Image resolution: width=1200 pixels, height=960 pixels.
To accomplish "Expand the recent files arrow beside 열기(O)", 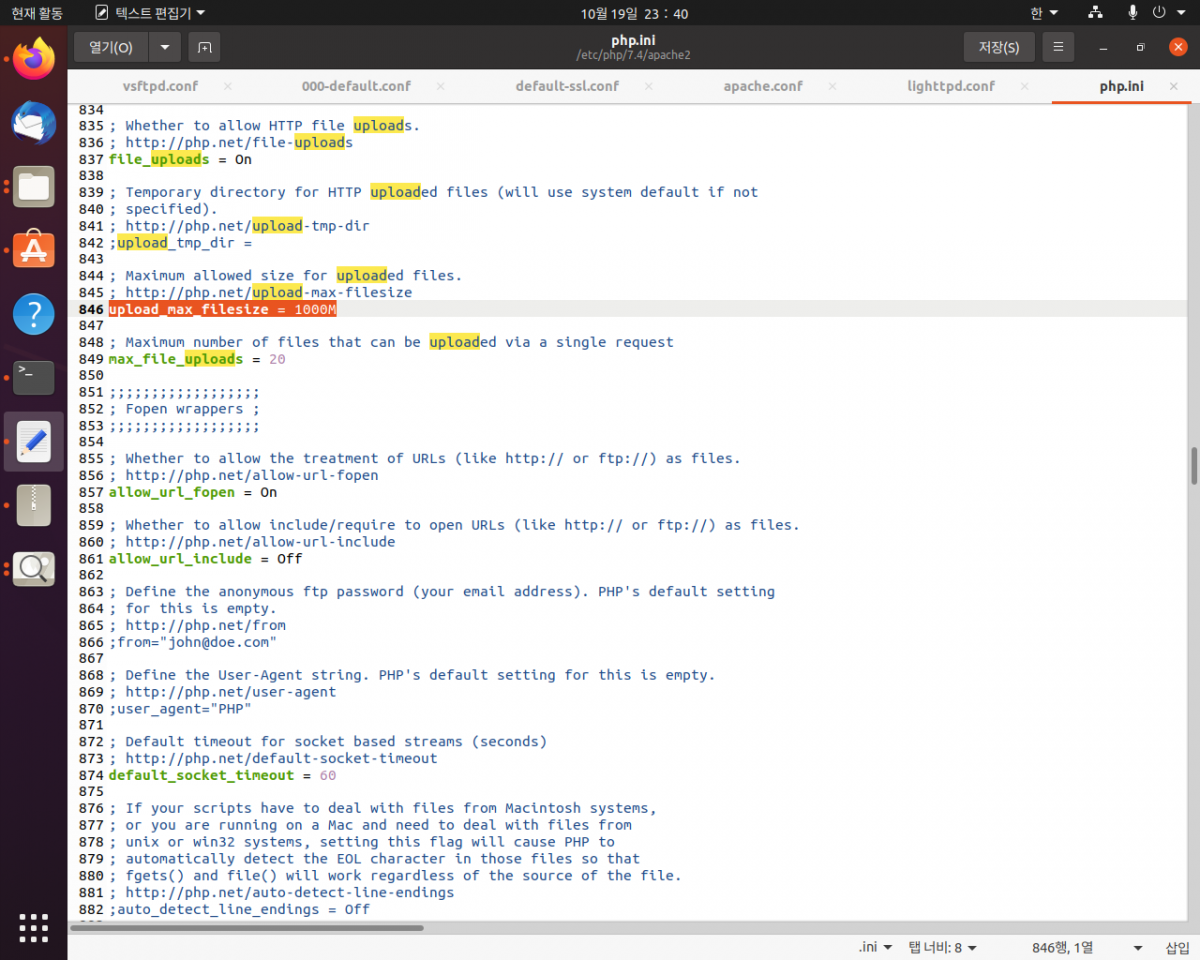I will 165,47.
